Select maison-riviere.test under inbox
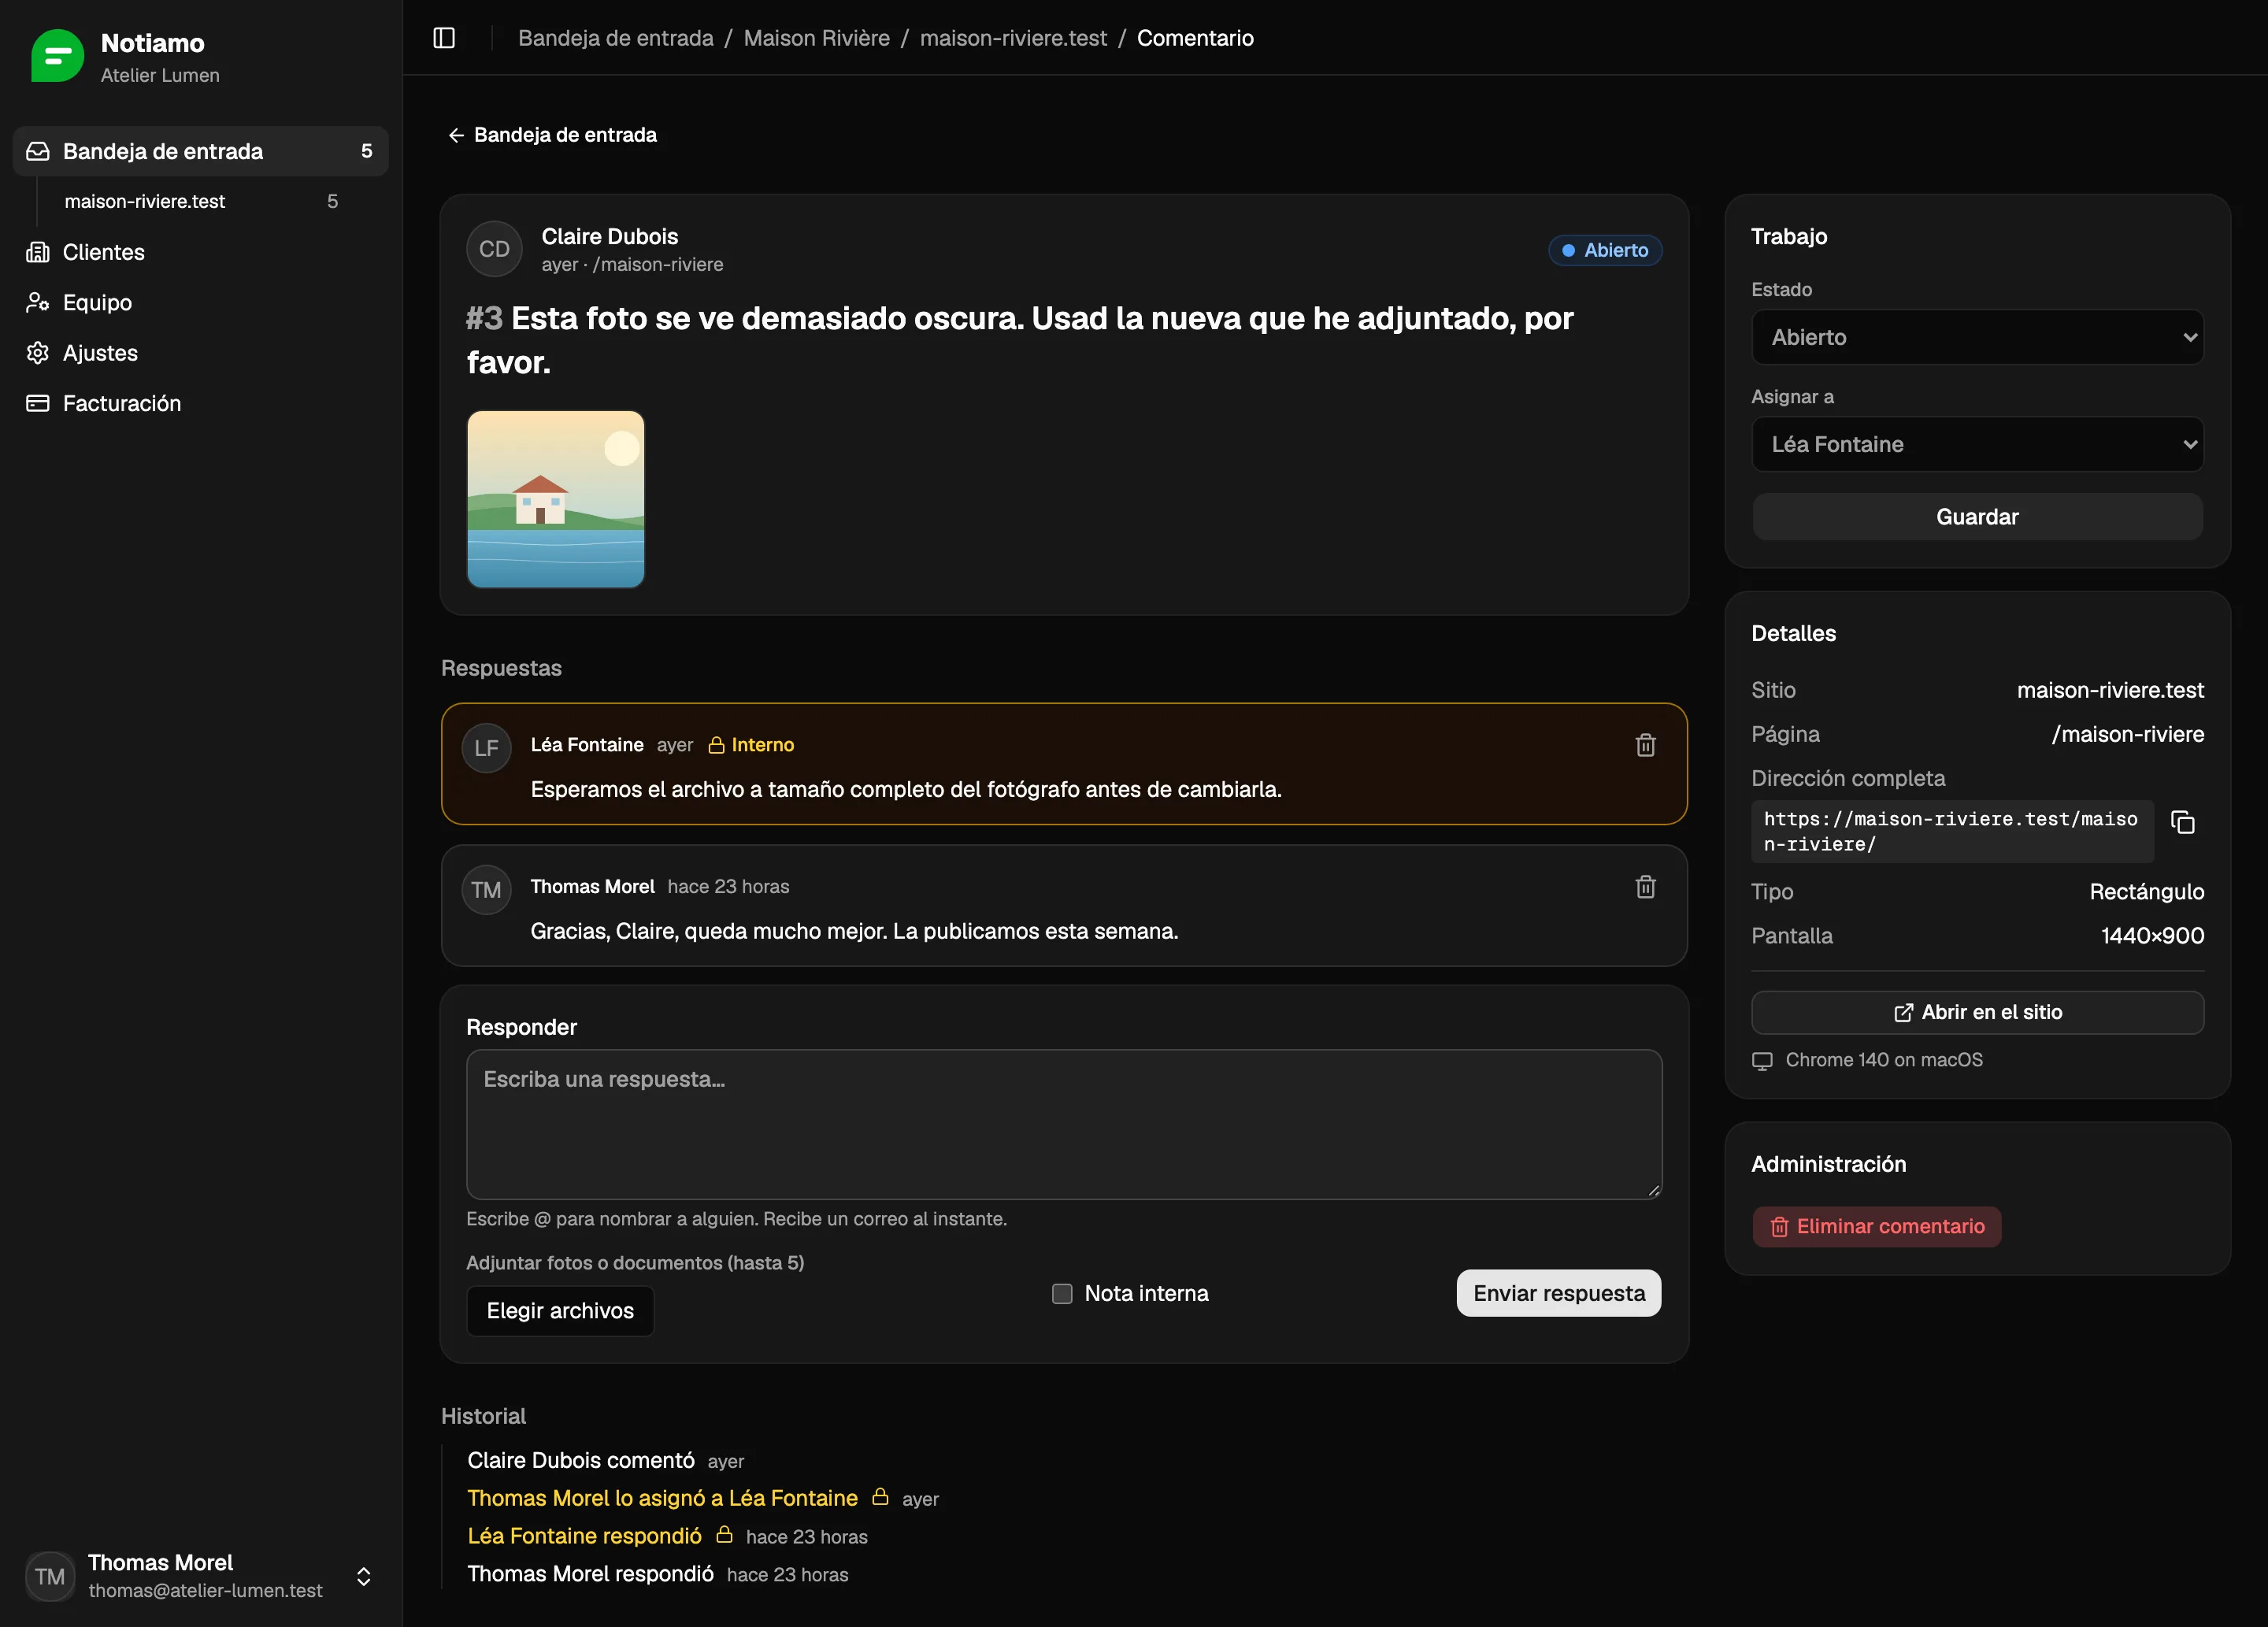Screen dimensions: 2268x1627 coord(201,201)
